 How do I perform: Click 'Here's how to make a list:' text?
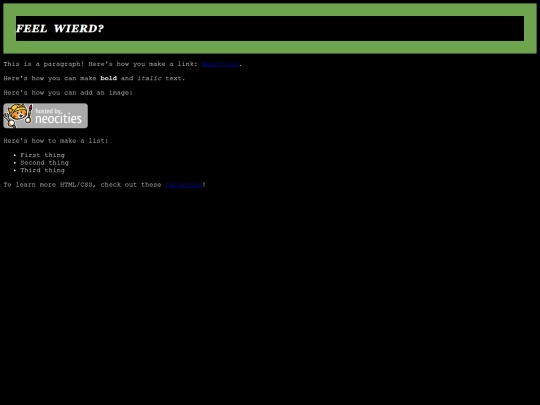coord(56,141)
